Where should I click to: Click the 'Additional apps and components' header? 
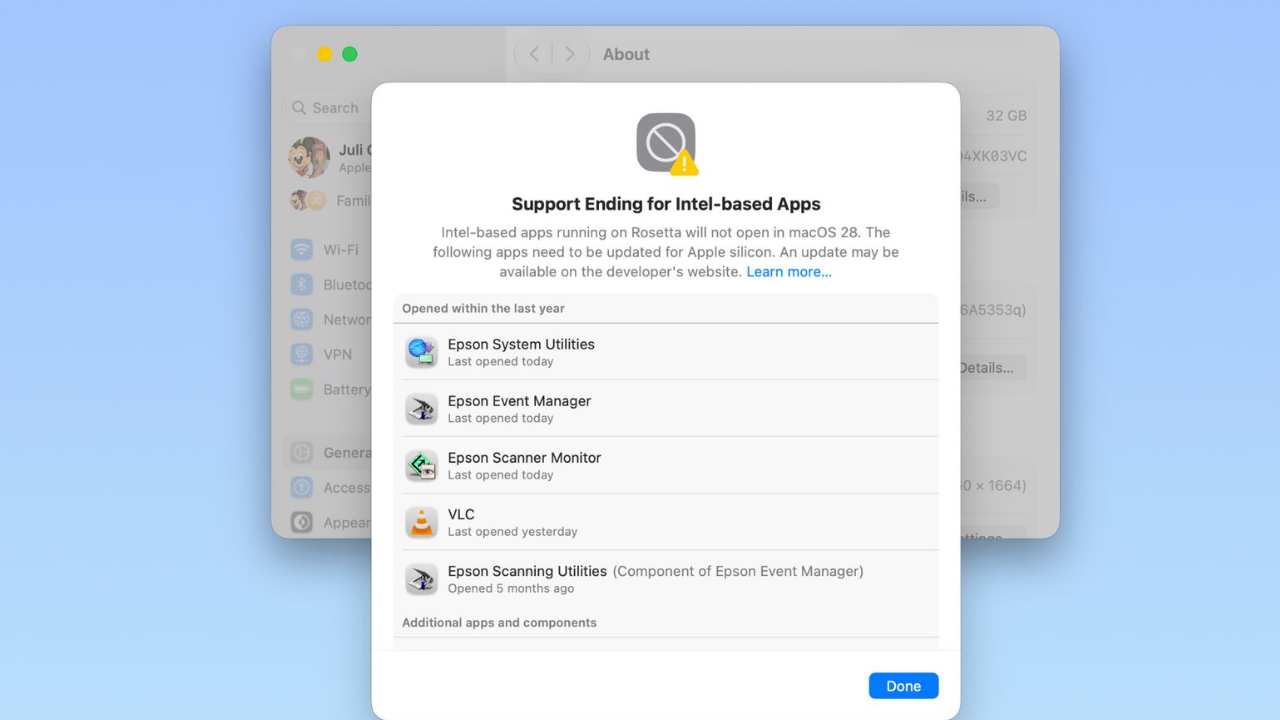(x=499, y=622)
